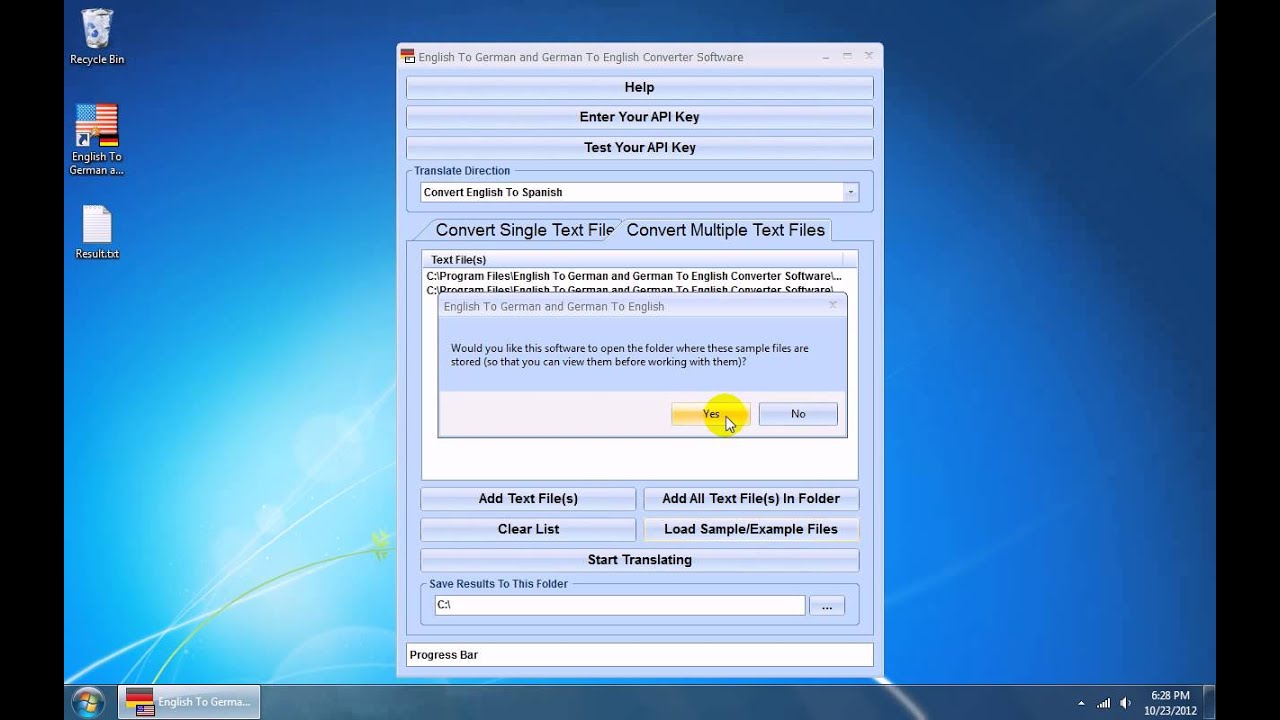
Task: Select the English To German shortcut icon
Action: point(97,140)
